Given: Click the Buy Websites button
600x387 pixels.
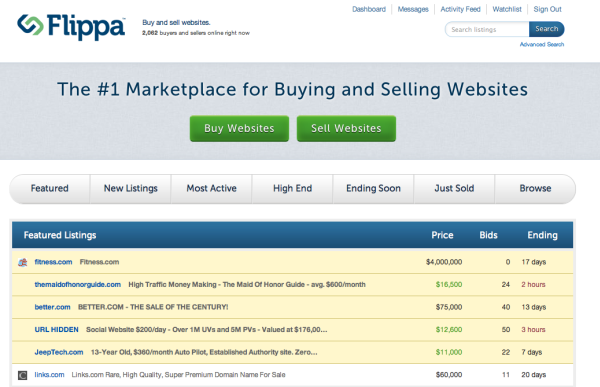Looking at the screenshot, I should 239,129.
